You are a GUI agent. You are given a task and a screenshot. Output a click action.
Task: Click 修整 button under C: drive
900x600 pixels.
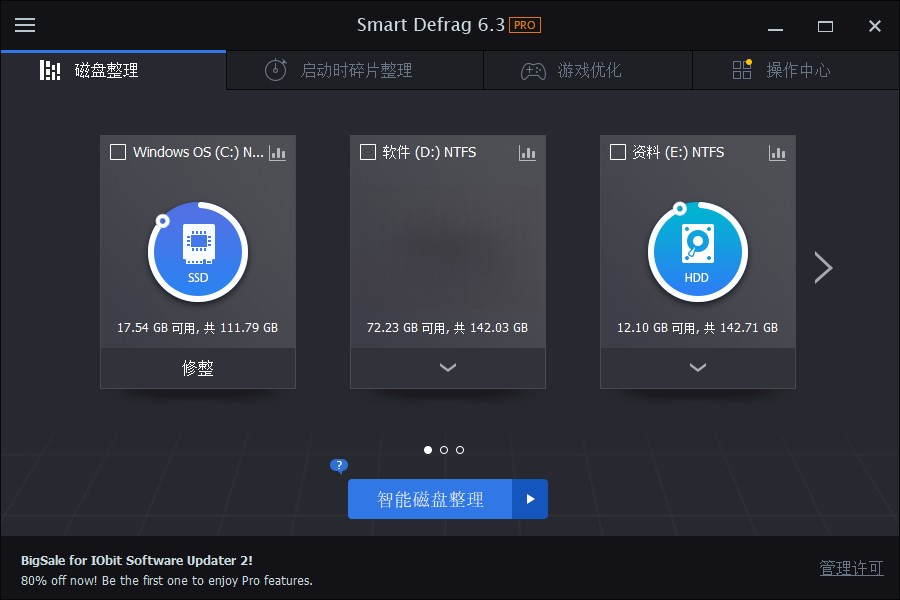[x=198, y=368]
